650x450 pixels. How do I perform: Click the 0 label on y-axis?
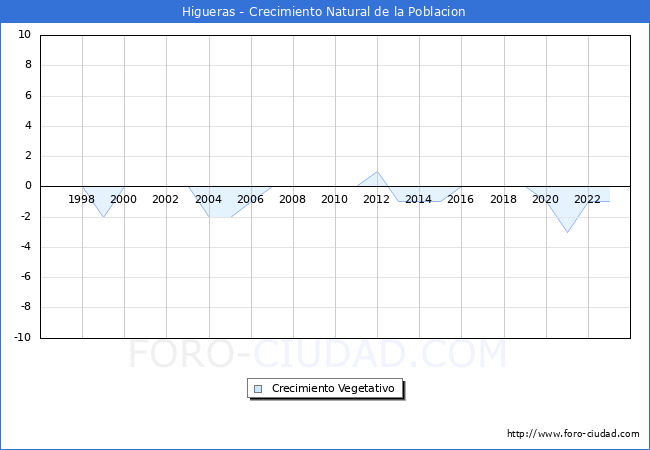coord(28,186)
